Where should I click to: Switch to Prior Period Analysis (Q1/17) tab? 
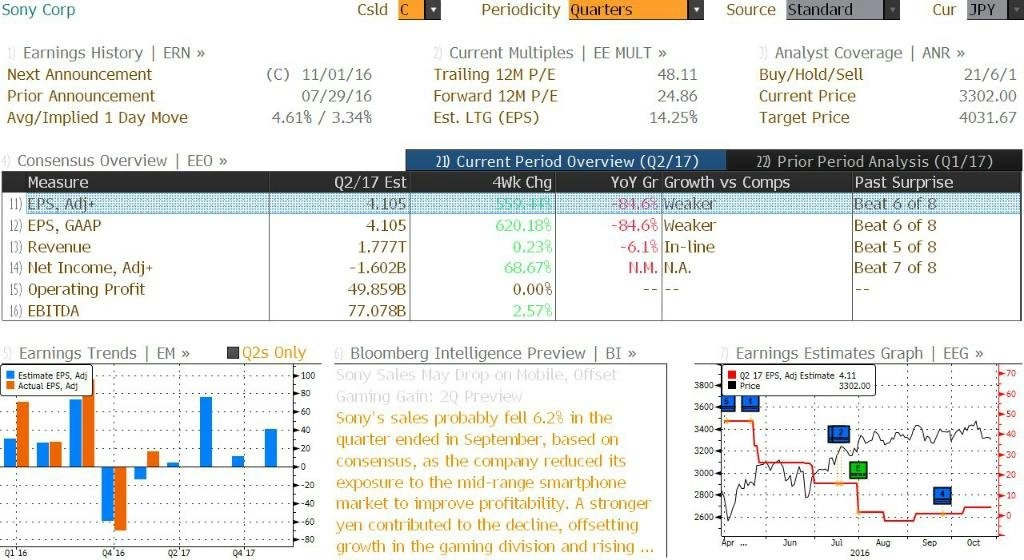pos(874,161)
